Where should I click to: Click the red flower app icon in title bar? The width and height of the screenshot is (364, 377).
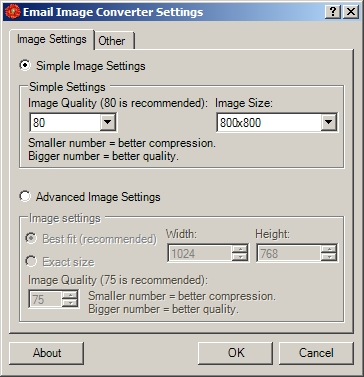(13, 12)
